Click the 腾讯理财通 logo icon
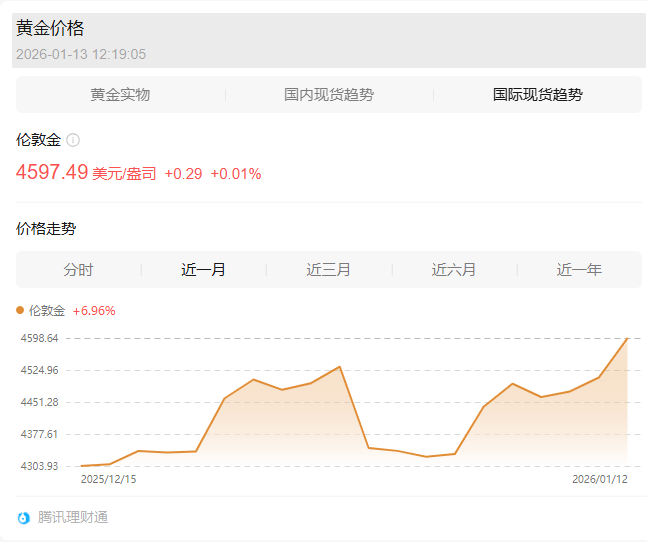The image size is (647, 542). [x=24, y=518]
